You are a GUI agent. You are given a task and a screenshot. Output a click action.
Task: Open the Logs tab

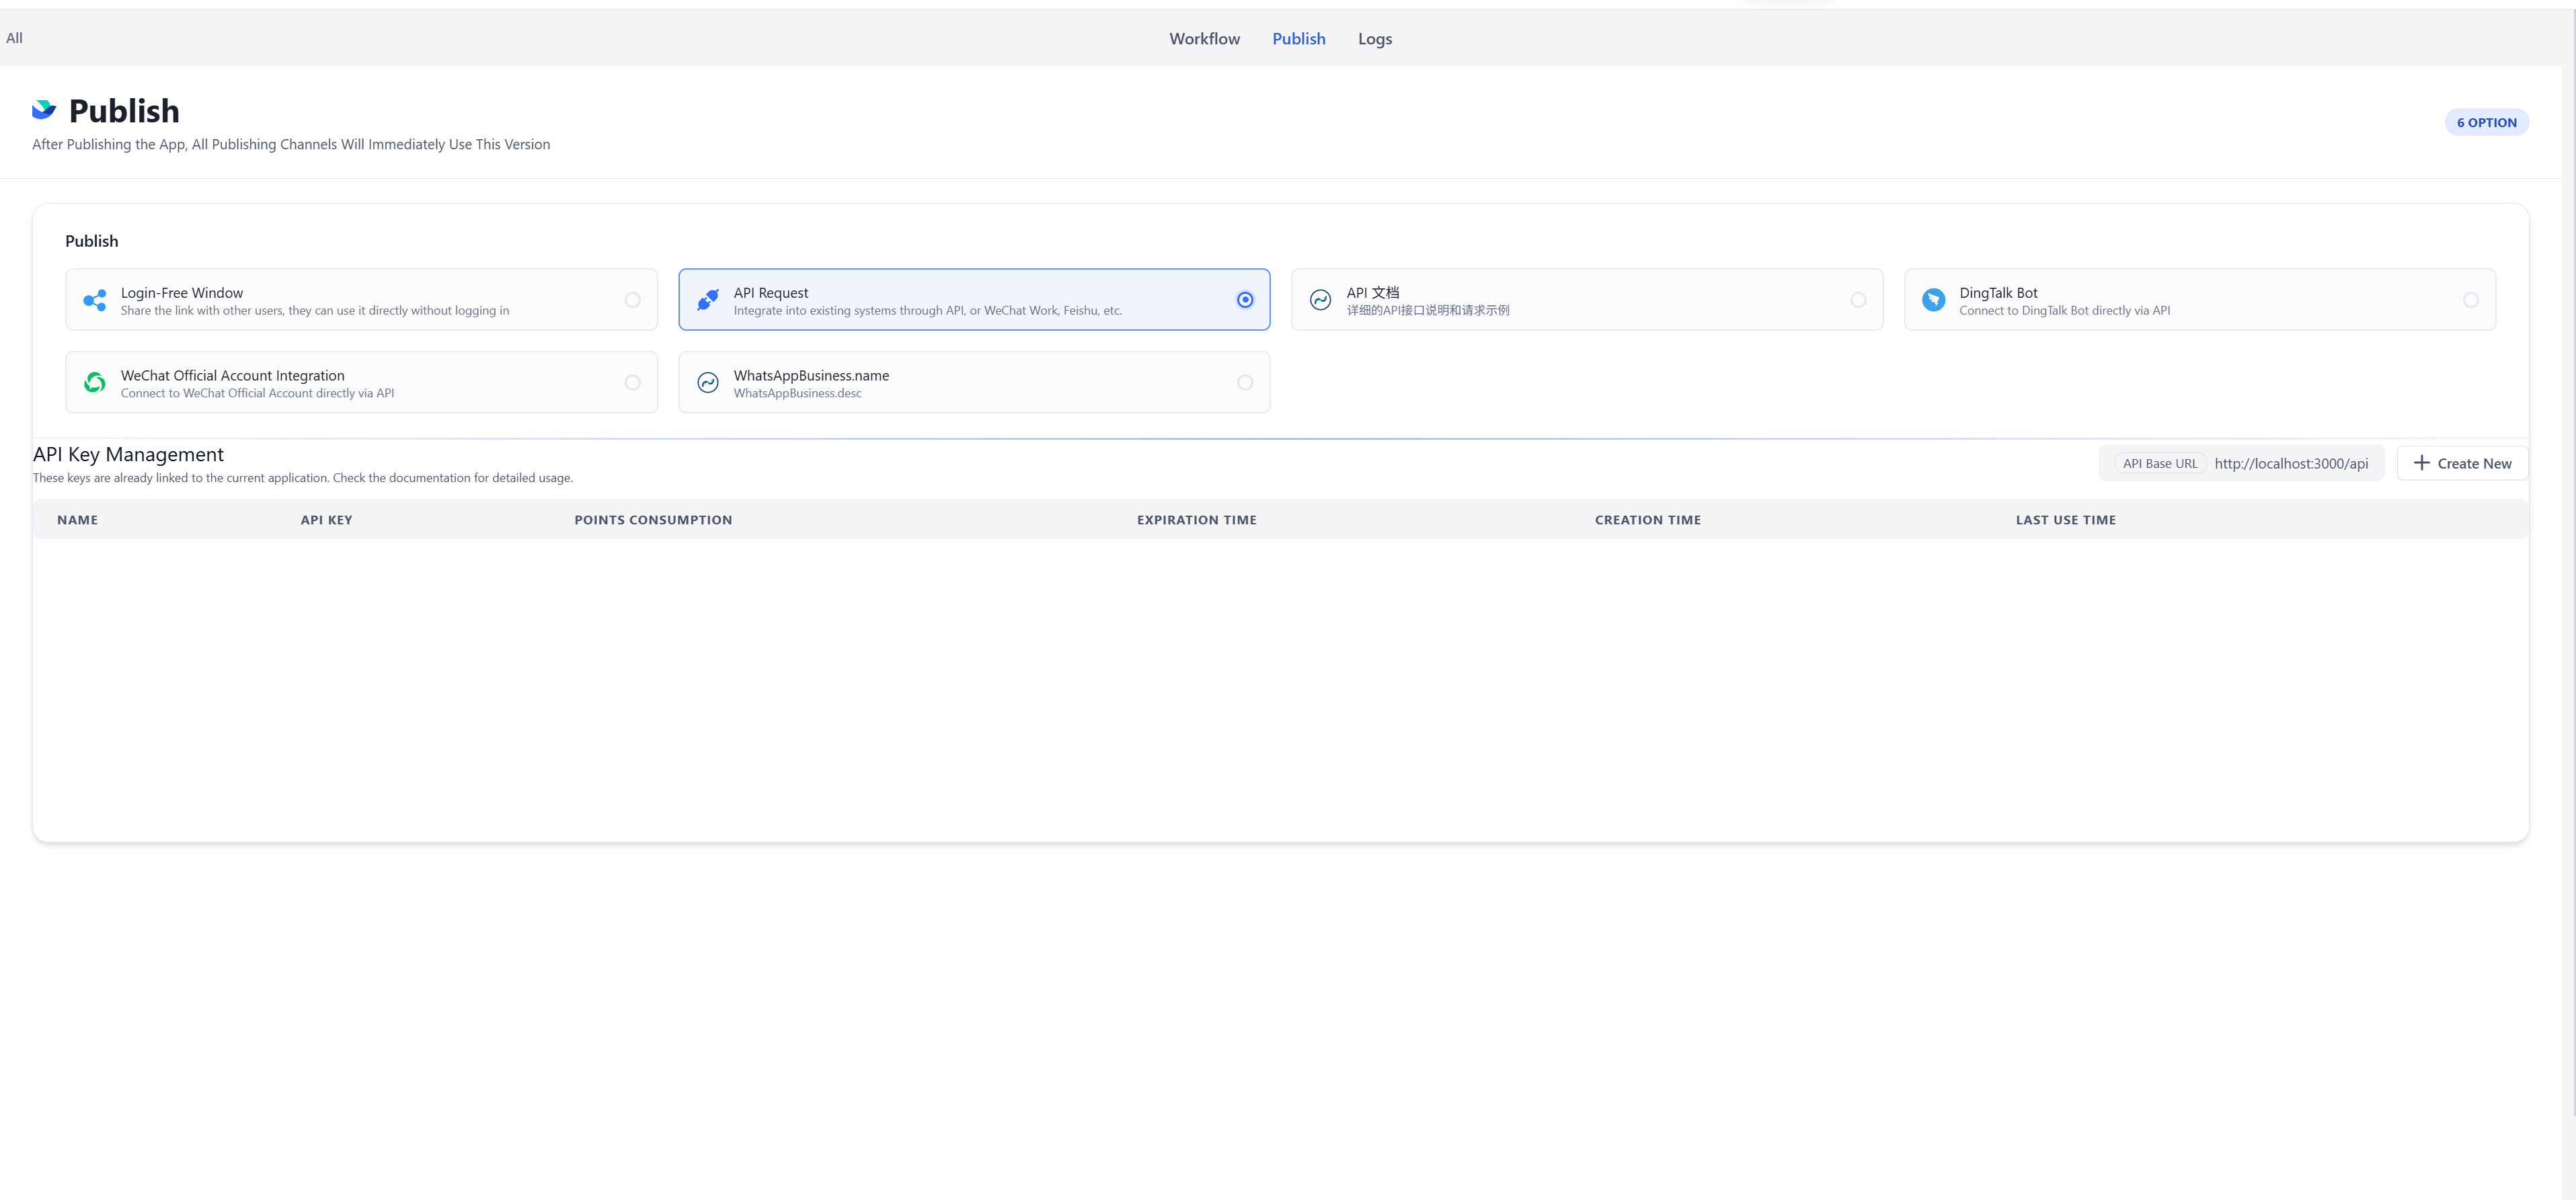(1375, 38)
